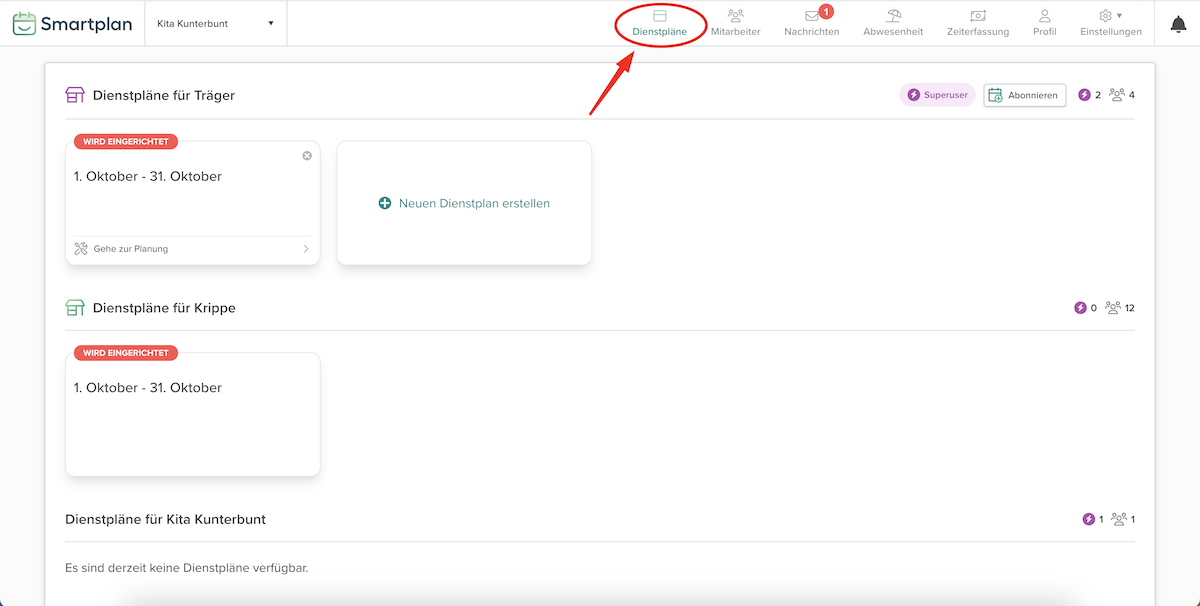The image size is (1200, 606).
Task: Click the Träger employee count icon
Action: [x=1117, y=95]
